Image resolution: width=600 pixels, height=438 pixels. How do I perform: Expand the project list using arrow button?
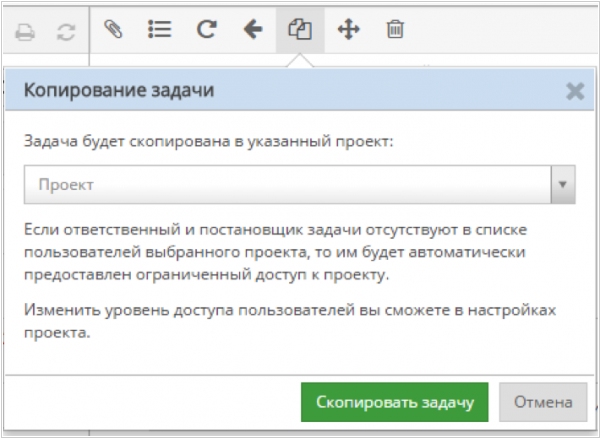[563, 185]
